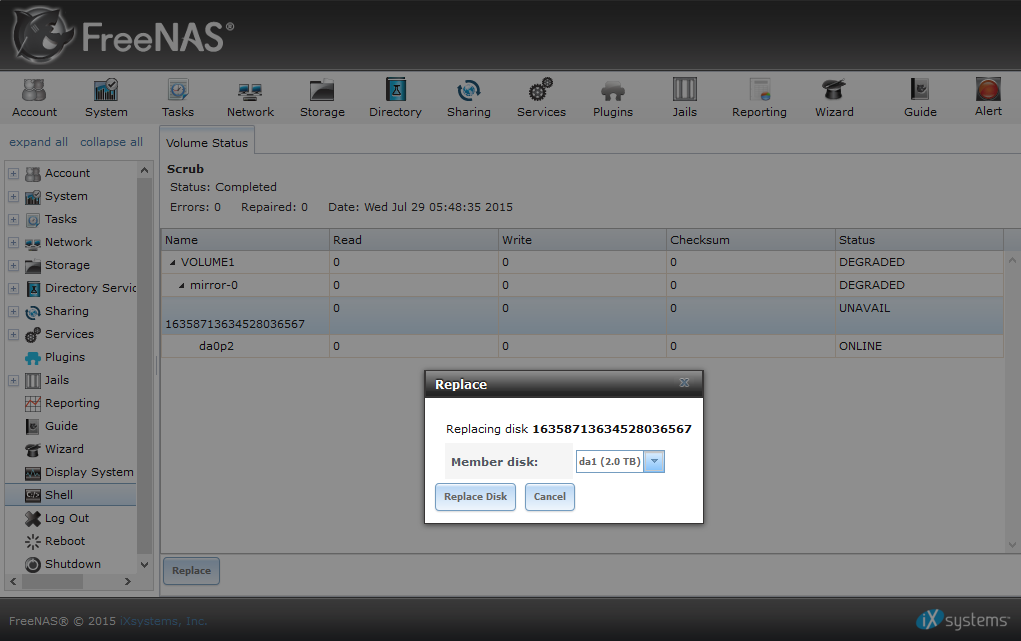Expand the Sharing node in sidebar

pos(13,311)
